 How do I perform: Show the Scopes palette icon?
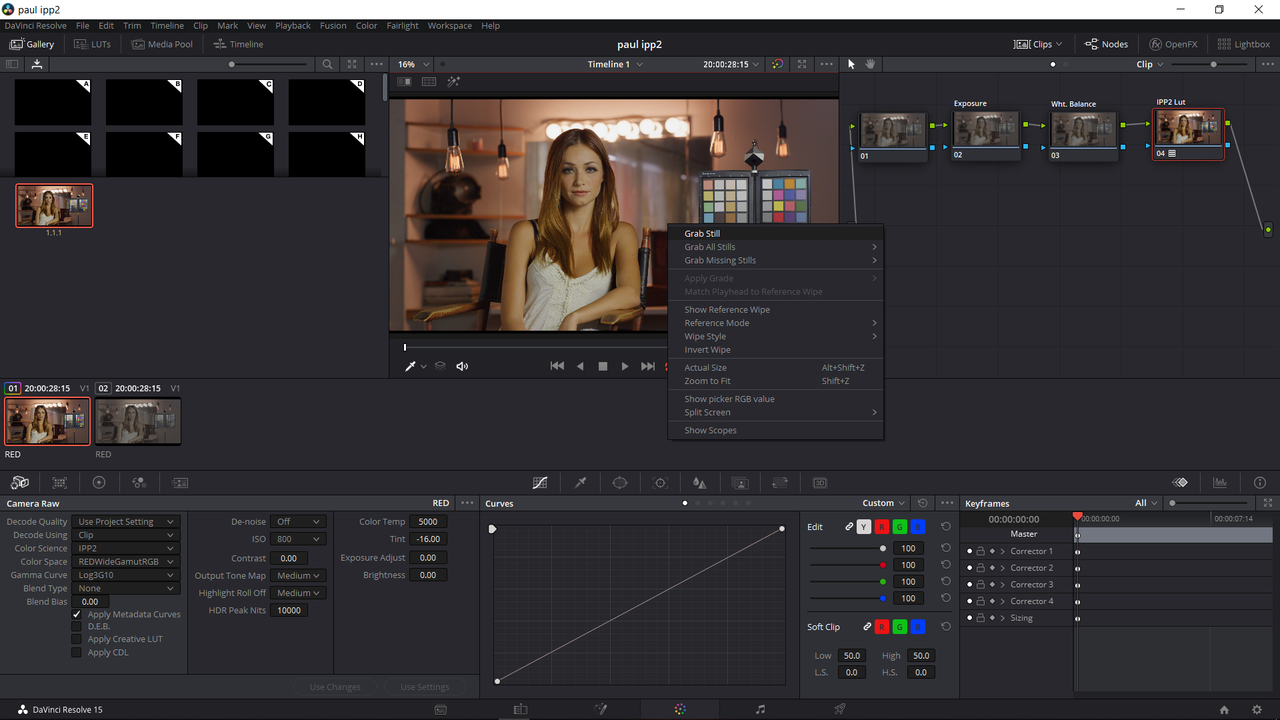point(1220,482)
